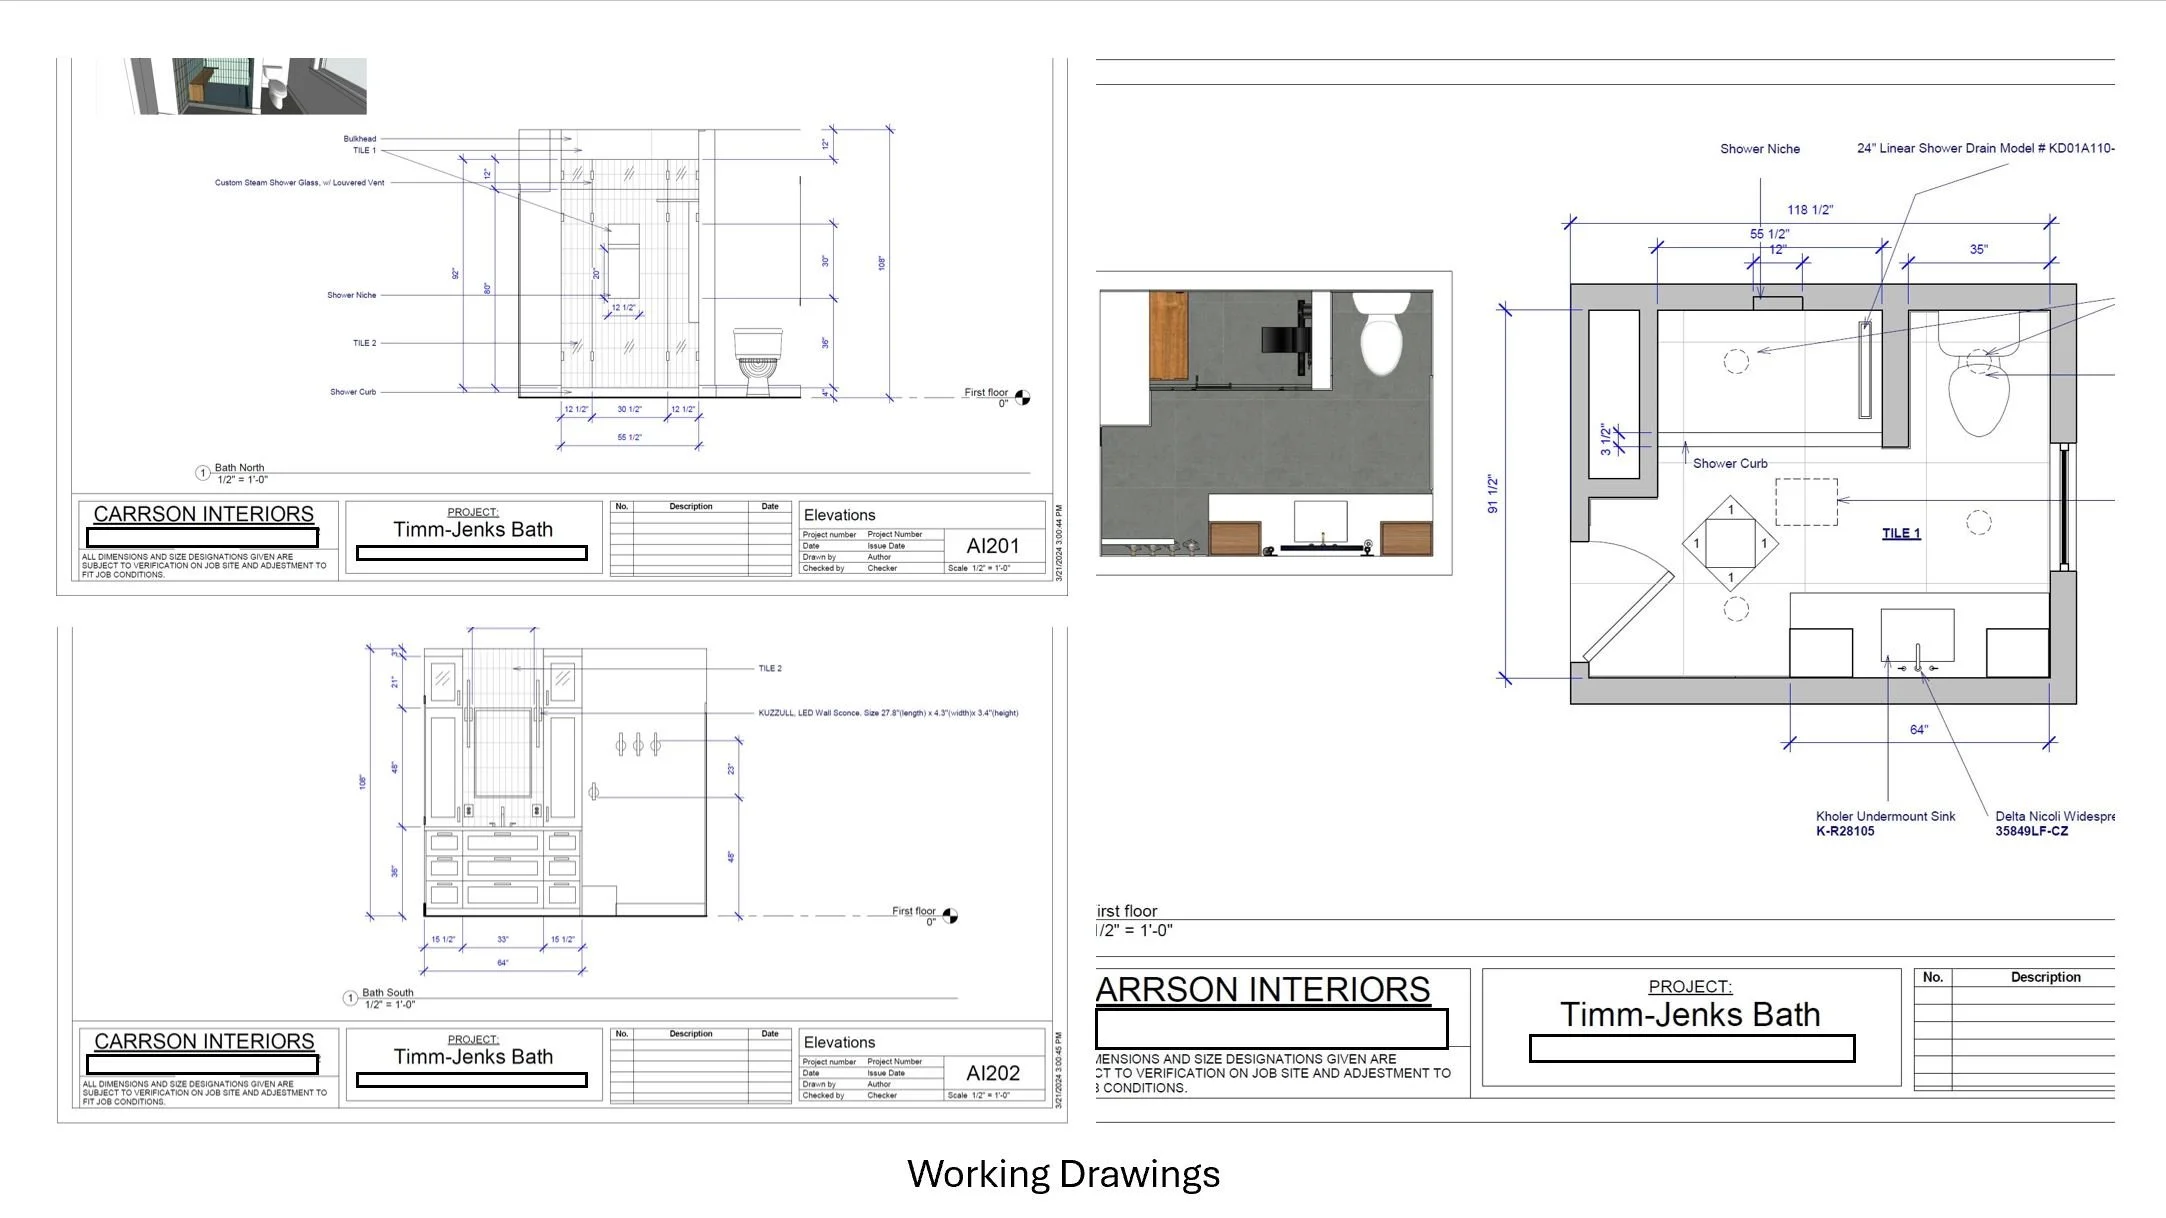
Task: Click the dashed rectangle in the floor plan
Action: point(1806,502)
